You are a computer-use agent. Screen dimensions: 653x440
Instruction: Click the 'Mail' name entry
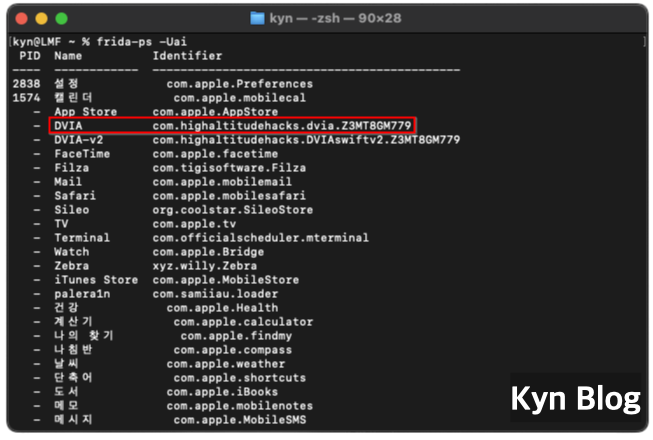(x=68, y=182)
